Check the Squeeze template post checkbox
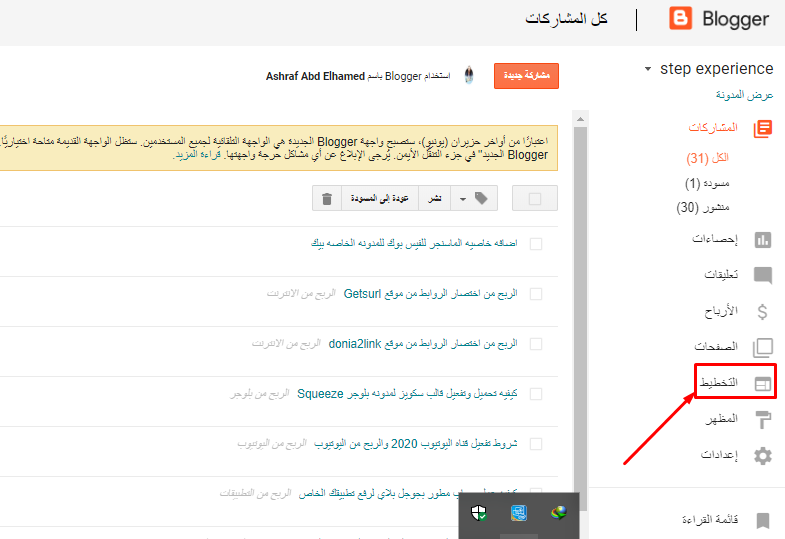The height and width of the screenshot is (539, 785). click(x=536, y=394)
